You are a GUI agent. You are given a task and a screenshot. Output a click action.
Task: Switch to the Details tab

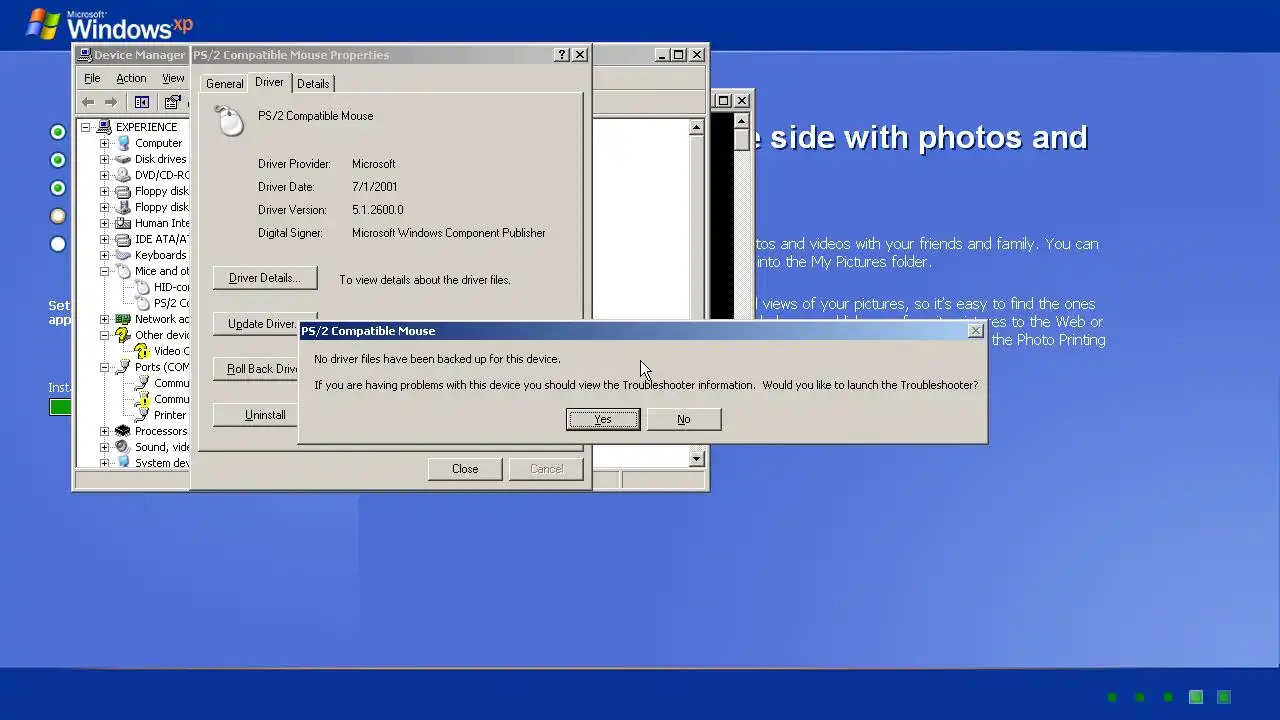pos(313,84)
